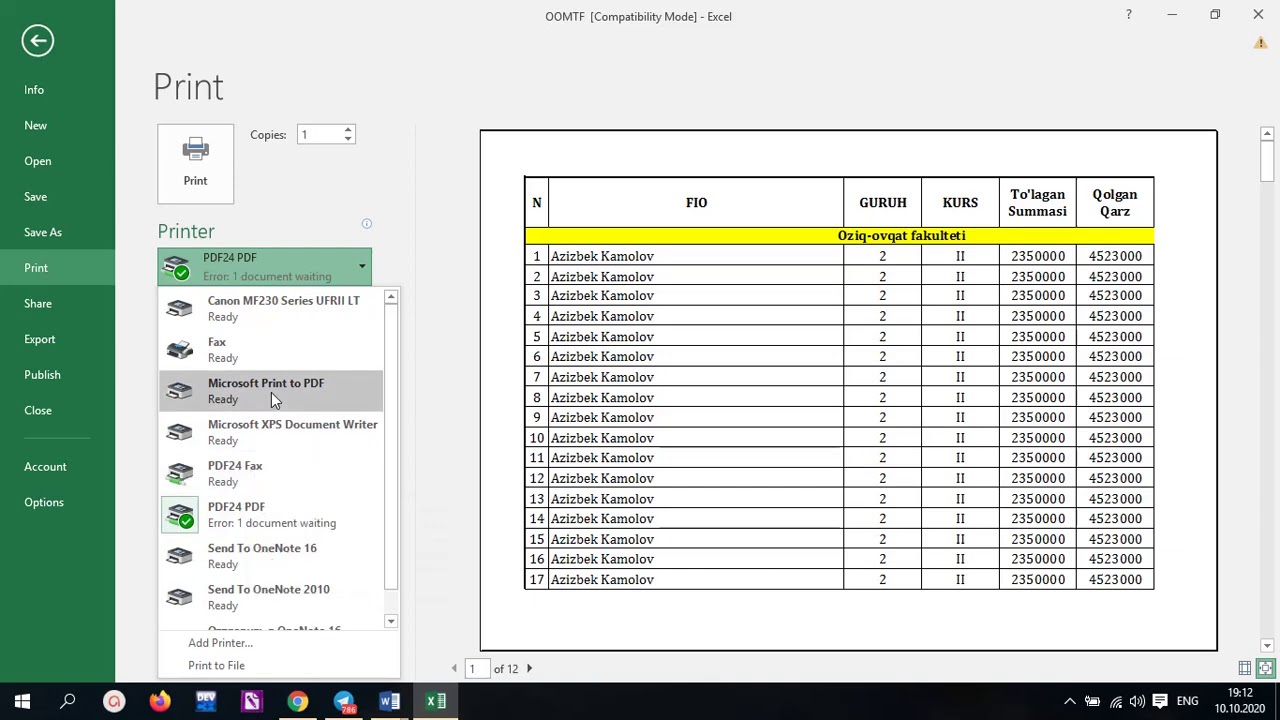Select Canon MF230 Series UFRII LT printer
The width and height of the screenshot is (1280, 720).
click(x=270, y=308)
